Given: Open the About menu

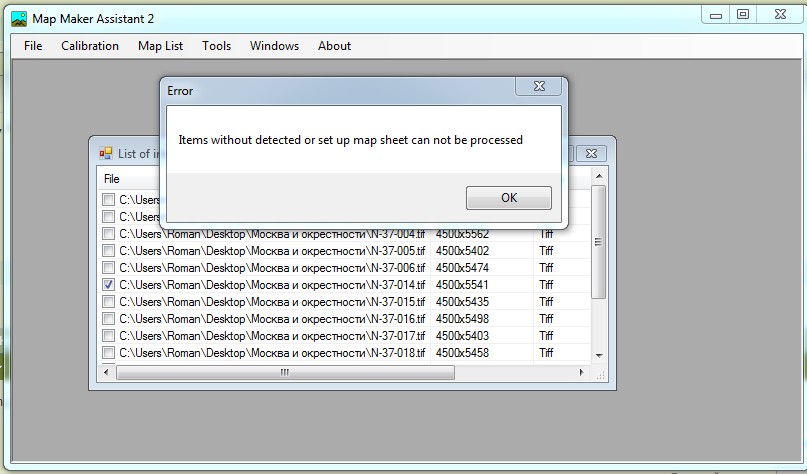Looking at the screenshot, I should click(334, 46).
